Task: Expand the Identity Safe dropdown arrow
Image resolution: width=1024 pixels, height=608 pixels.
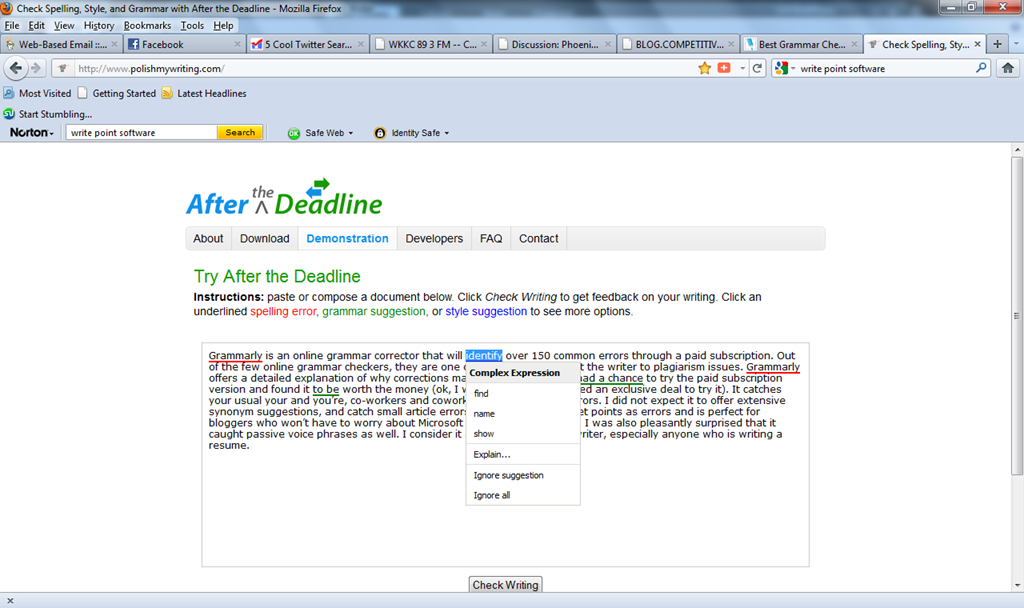Action: pyautogui.click(x=447, y=133)
